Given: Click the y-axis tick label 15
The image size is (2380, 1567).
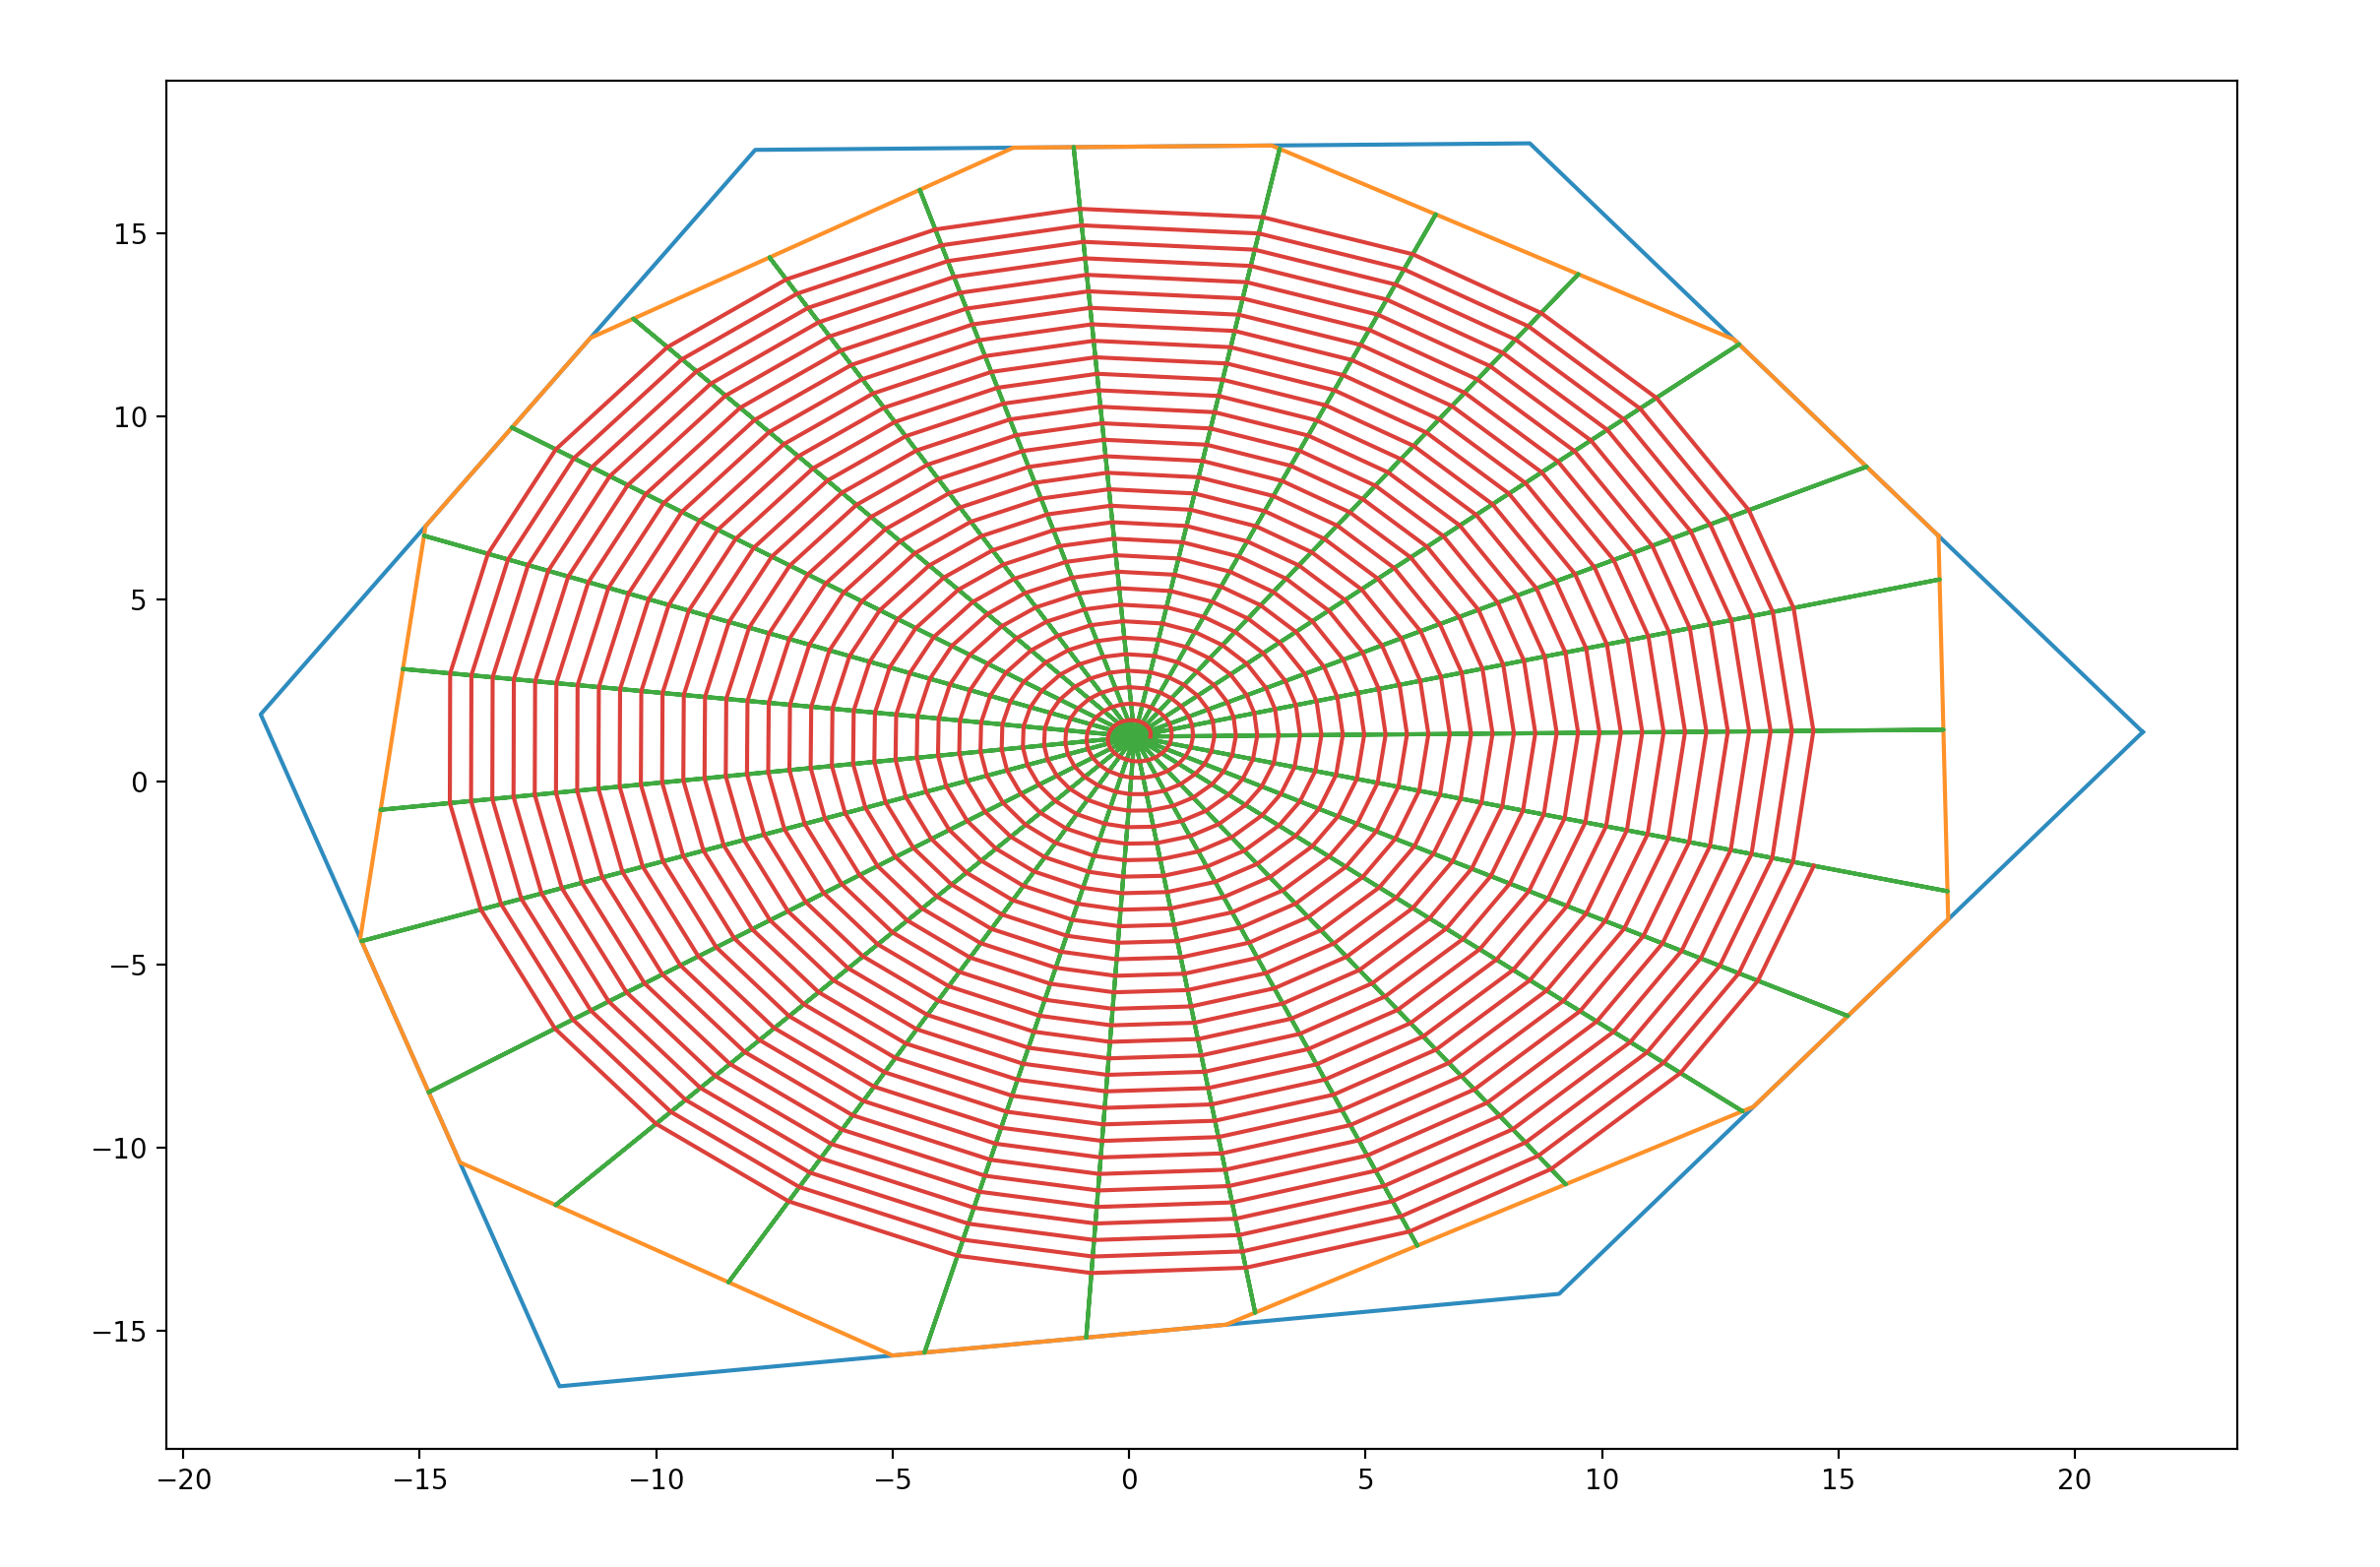Looking at the screenshot, I should click(130, 235).
